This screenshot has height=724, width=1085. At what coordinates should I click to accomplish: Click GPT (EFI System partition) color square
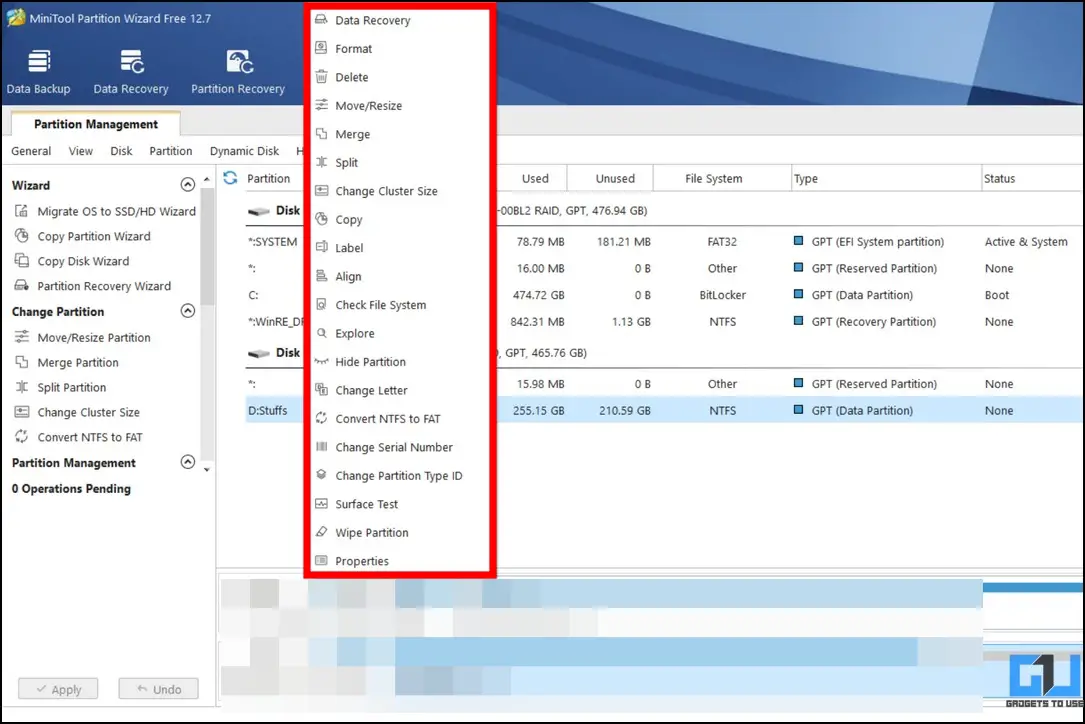798,241
